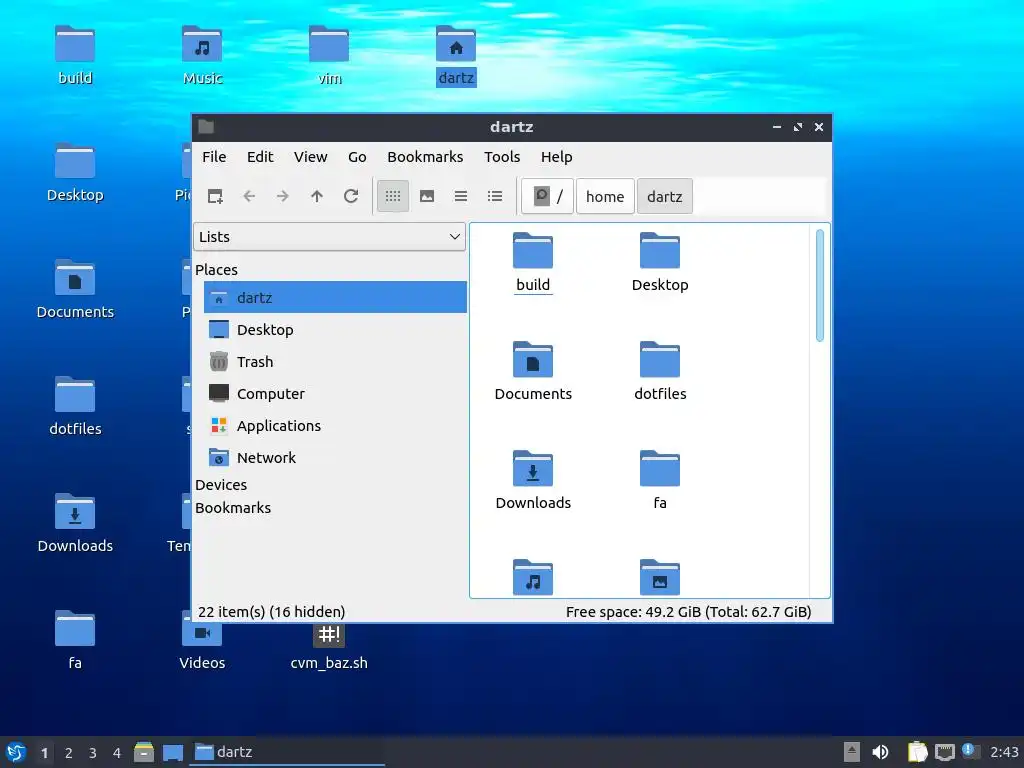The image size is (1024, 768).
Task: Click the Documents folder on the desktop
Action: (75, 290)
